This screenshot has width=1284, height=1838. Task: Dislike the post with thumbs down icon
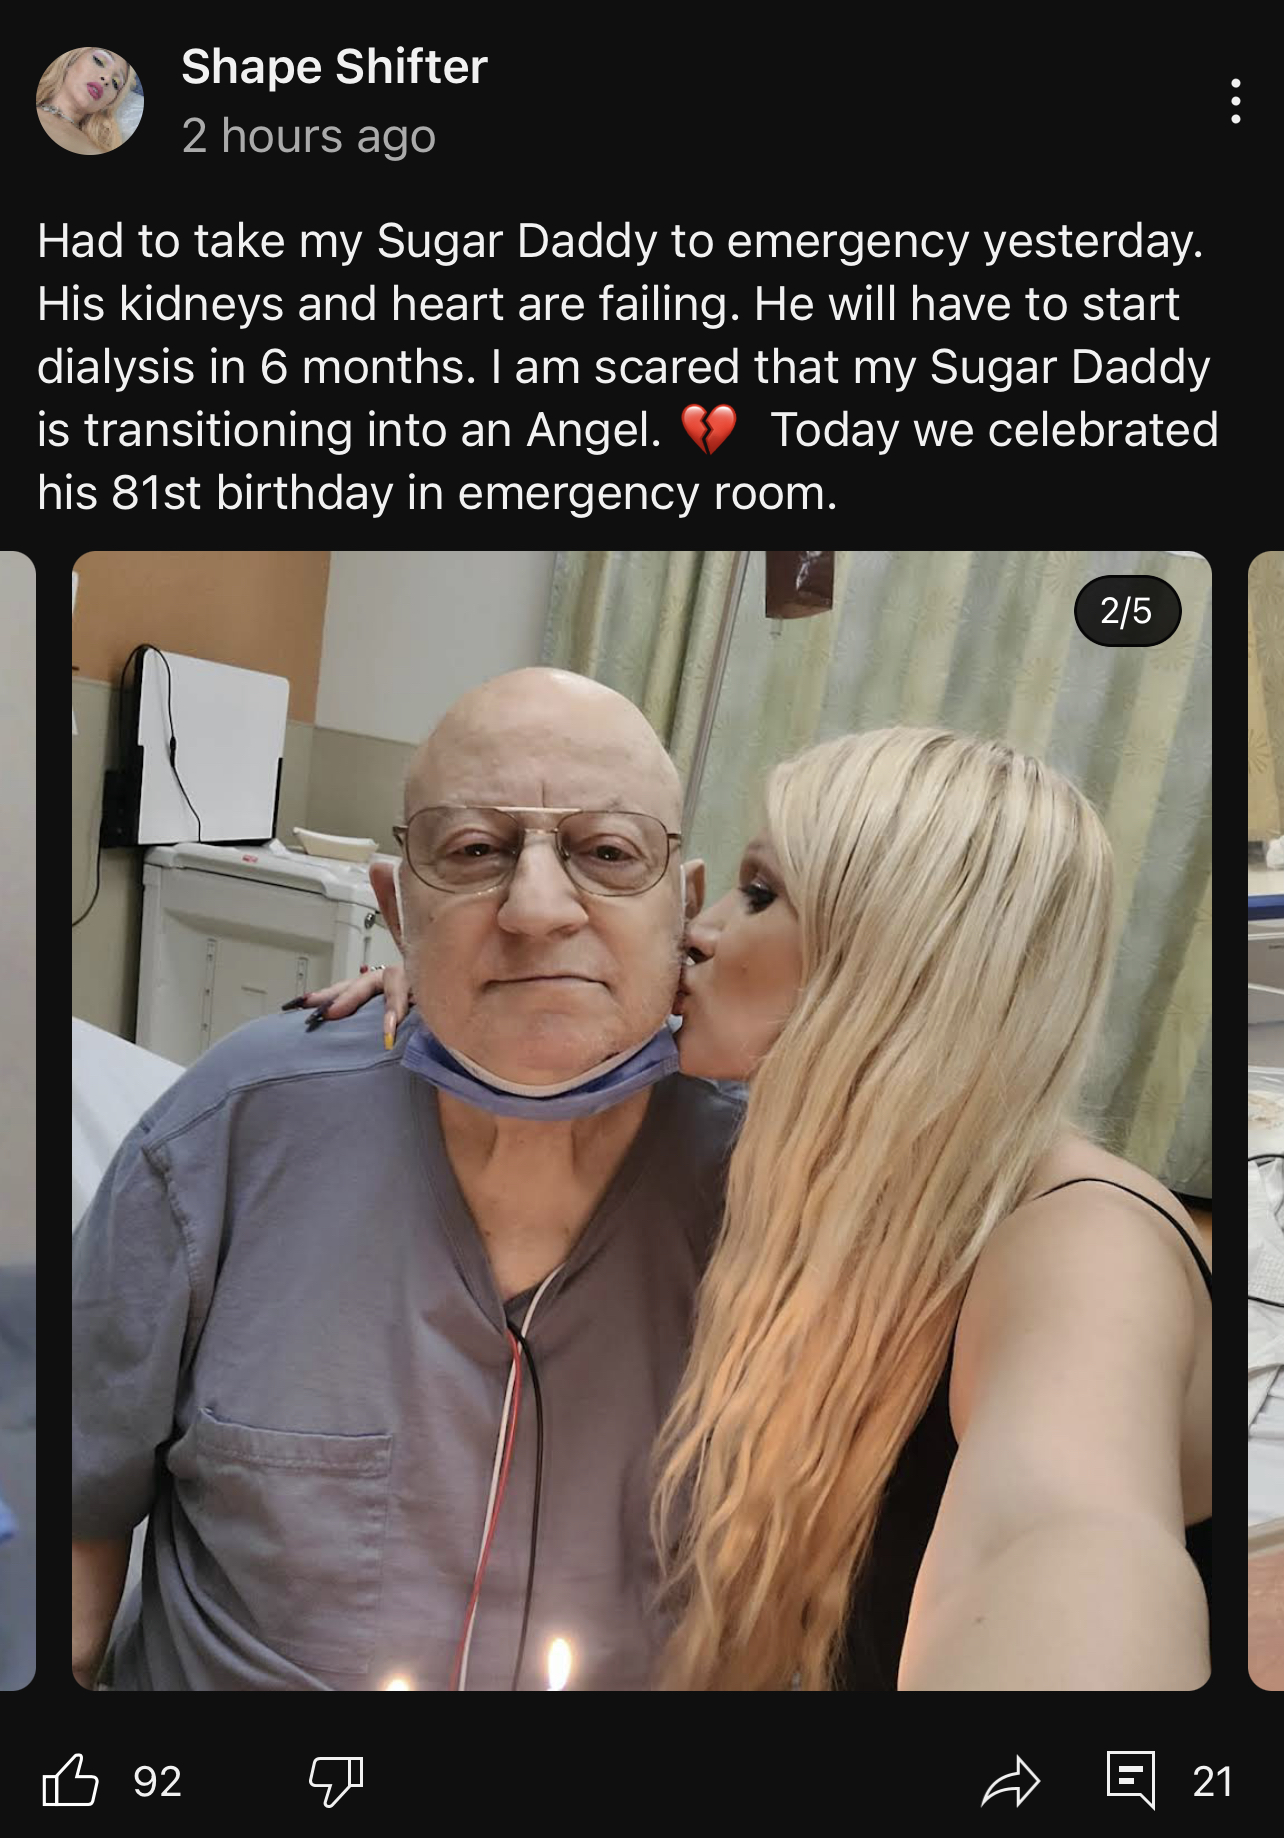(x=336, y=1781)
